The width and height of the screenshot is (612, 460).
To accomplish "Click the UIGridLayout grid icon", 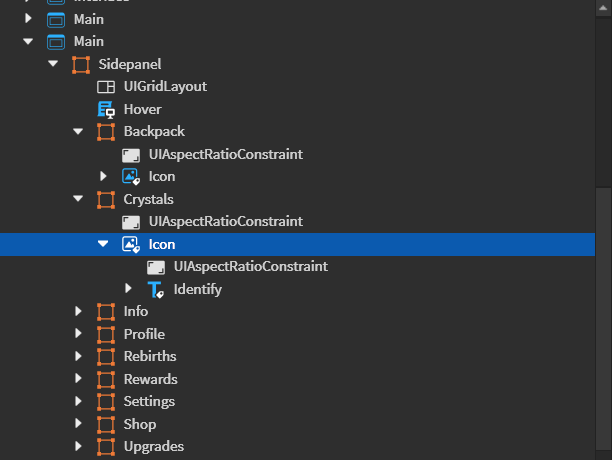I will pos(105,87).
